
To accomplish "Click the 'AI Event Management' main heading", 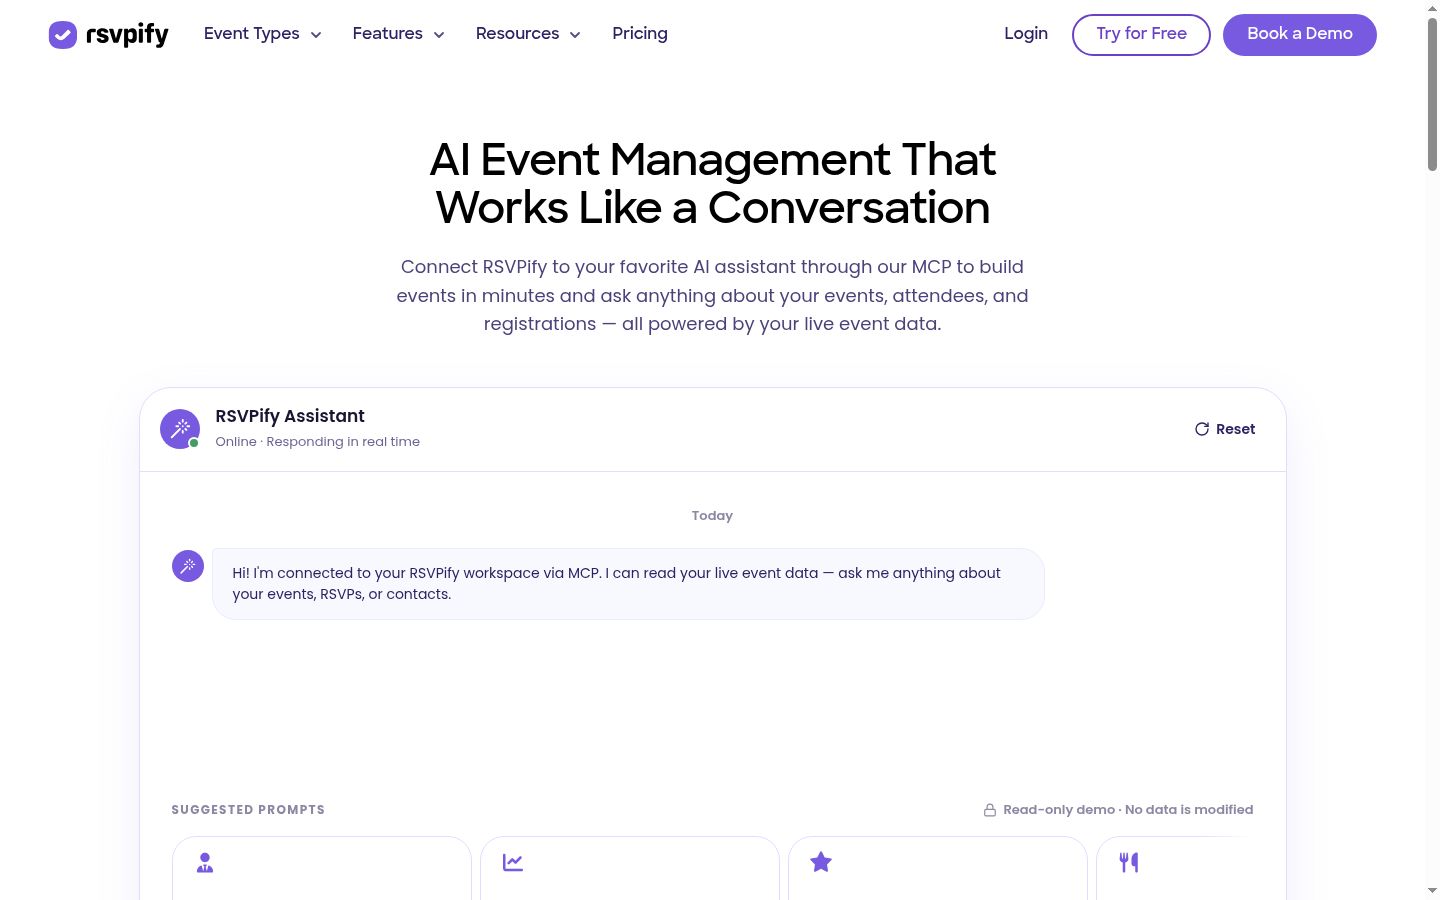I will click(713, 183).
